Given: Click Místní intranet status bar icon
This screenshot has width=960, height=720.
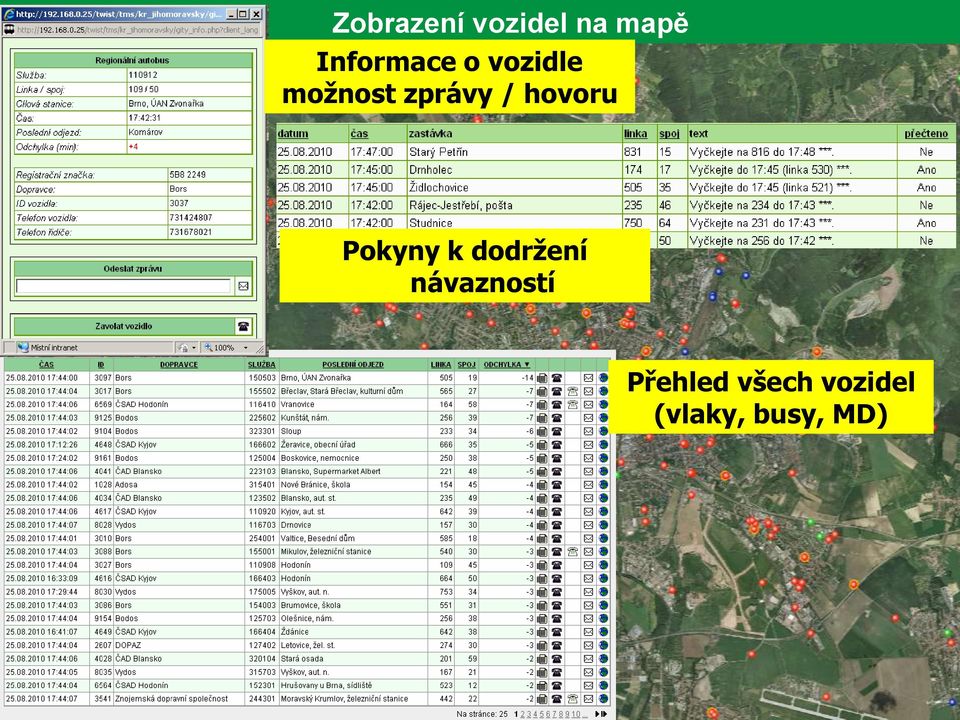Looking at the screenshot, I should pyautogui.click(x=23, y=347).
